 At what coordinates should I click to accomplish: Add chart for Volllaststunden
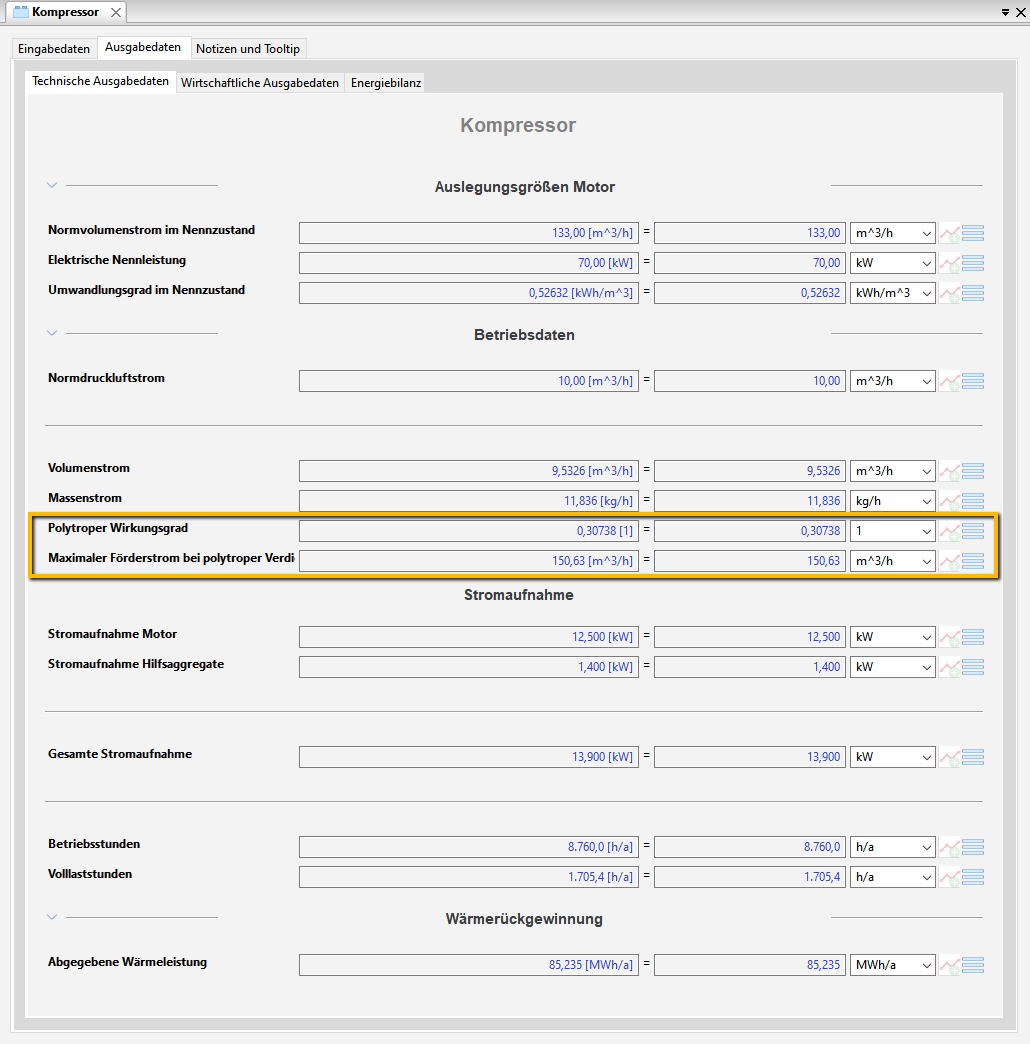coord(949,877)
